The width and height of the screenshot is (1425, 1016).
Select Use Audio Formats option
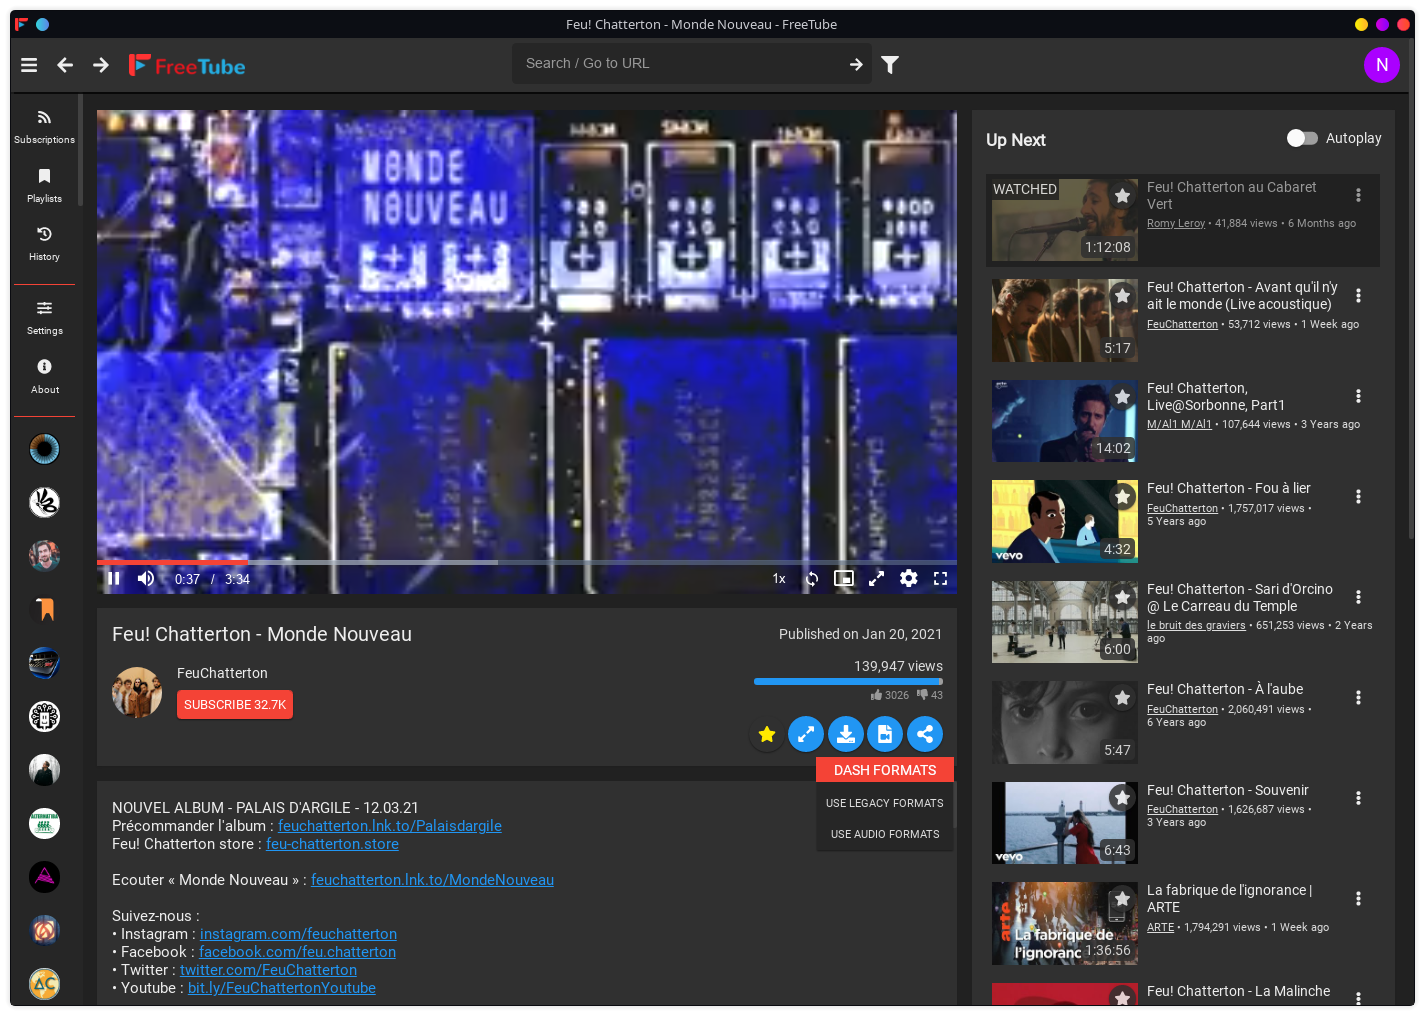click(885, 834)
